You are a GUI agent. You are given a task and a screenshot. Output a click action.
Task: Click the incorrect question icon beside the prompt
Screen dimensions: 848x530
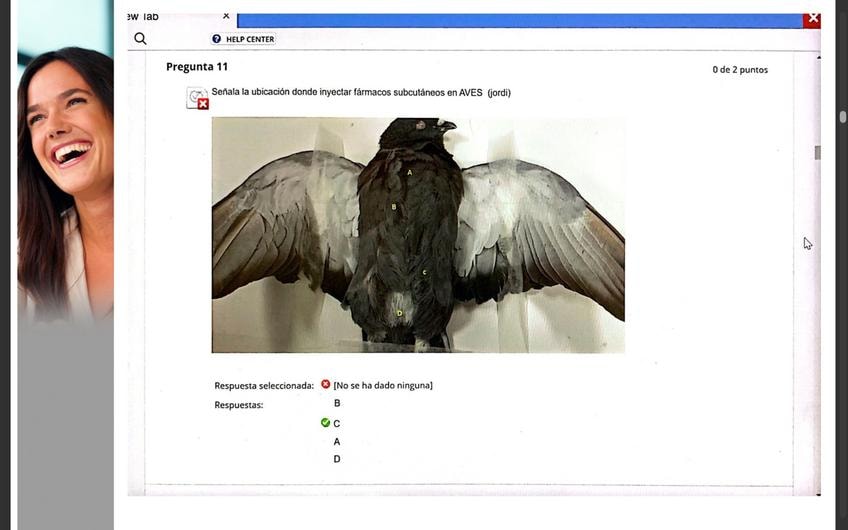pyautogui.click(x=197, y=98)
